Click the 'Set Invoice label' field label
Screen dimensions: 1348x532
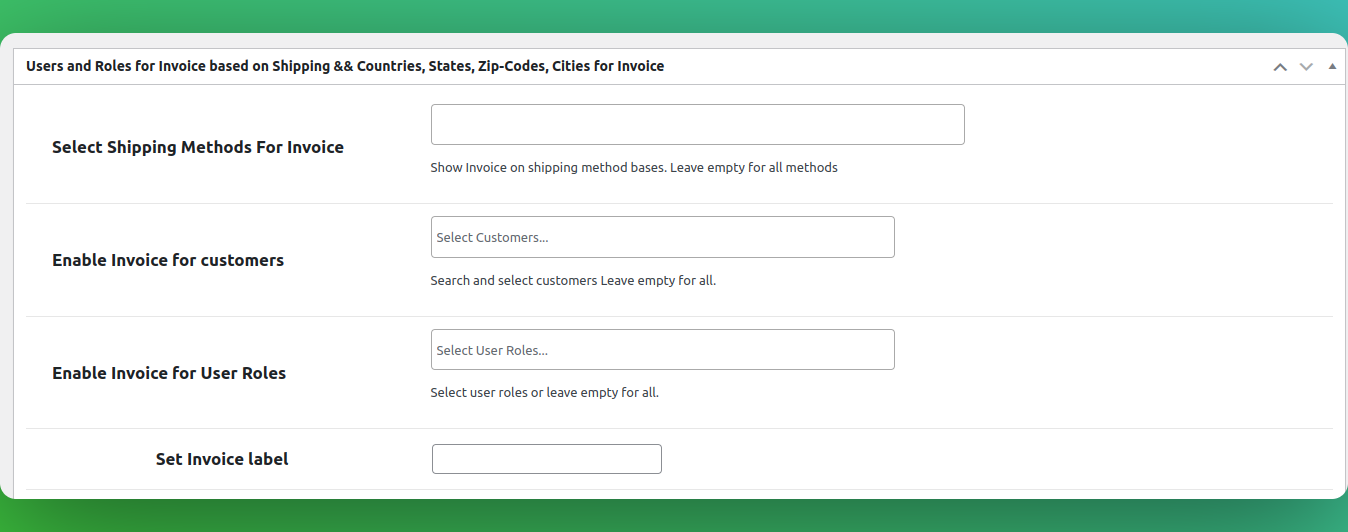coord(222,459)
